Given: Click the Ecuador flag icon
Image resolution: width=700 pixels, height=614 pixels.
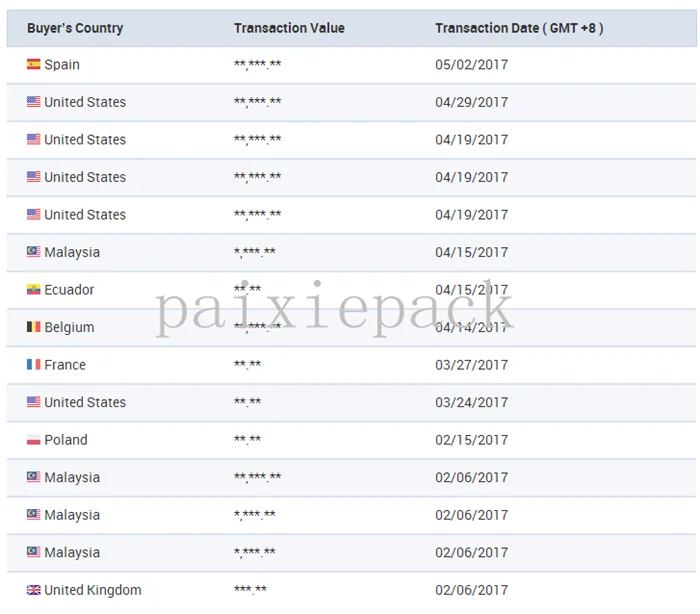Looking at the screenshot, I should click(33, 290).
